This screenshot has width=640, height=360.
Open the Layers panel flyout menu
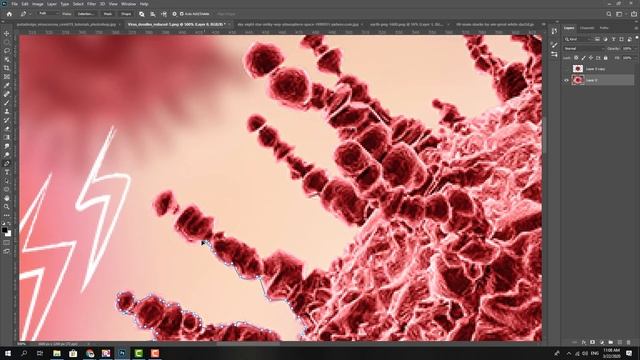pos(636,28)
